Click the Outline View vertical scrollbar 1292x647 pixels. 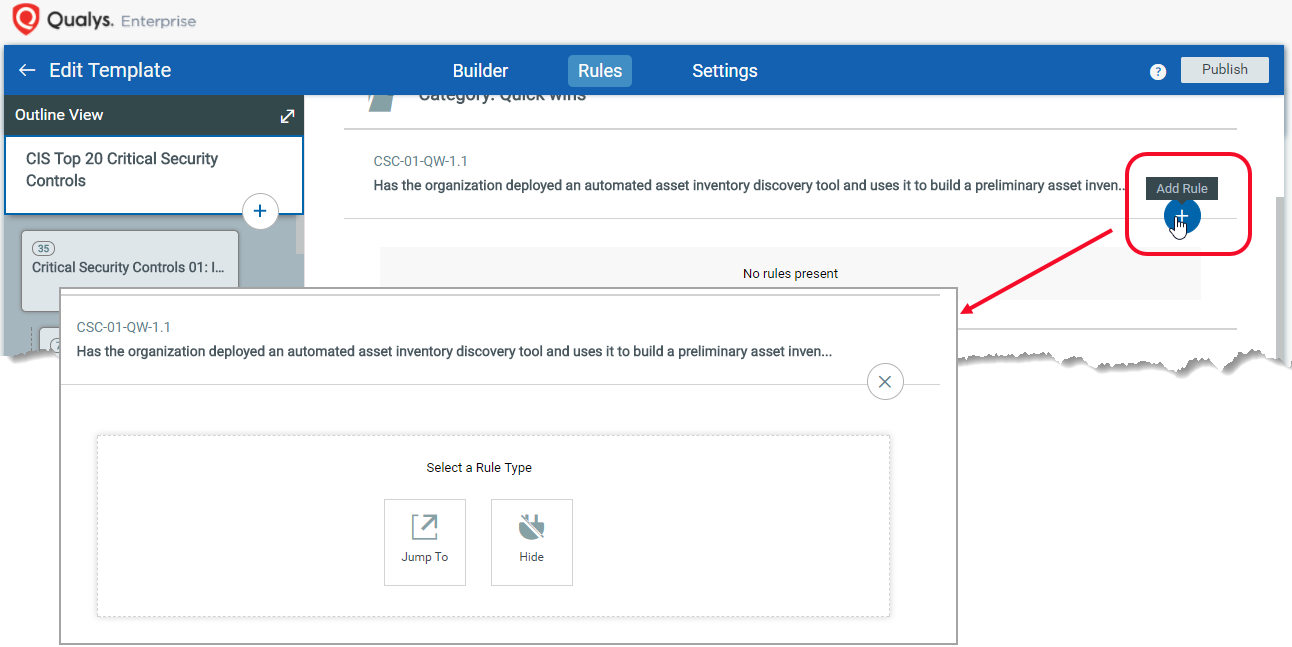coord(299,236)
